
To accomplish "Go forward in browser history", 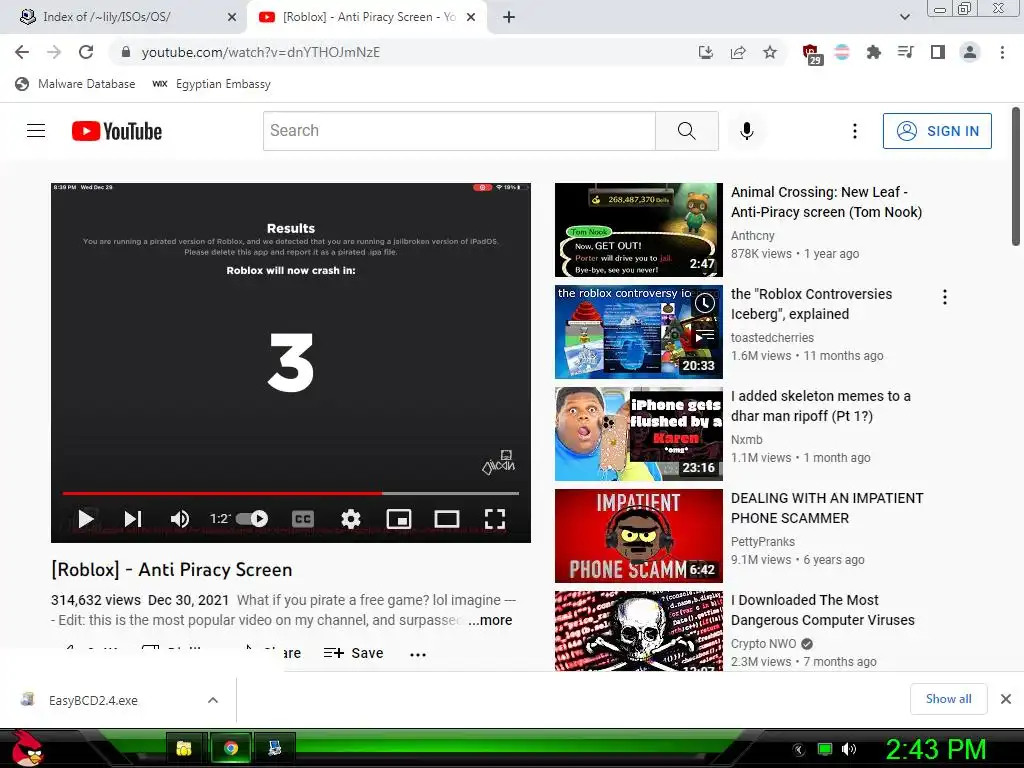I will point(54,52).
